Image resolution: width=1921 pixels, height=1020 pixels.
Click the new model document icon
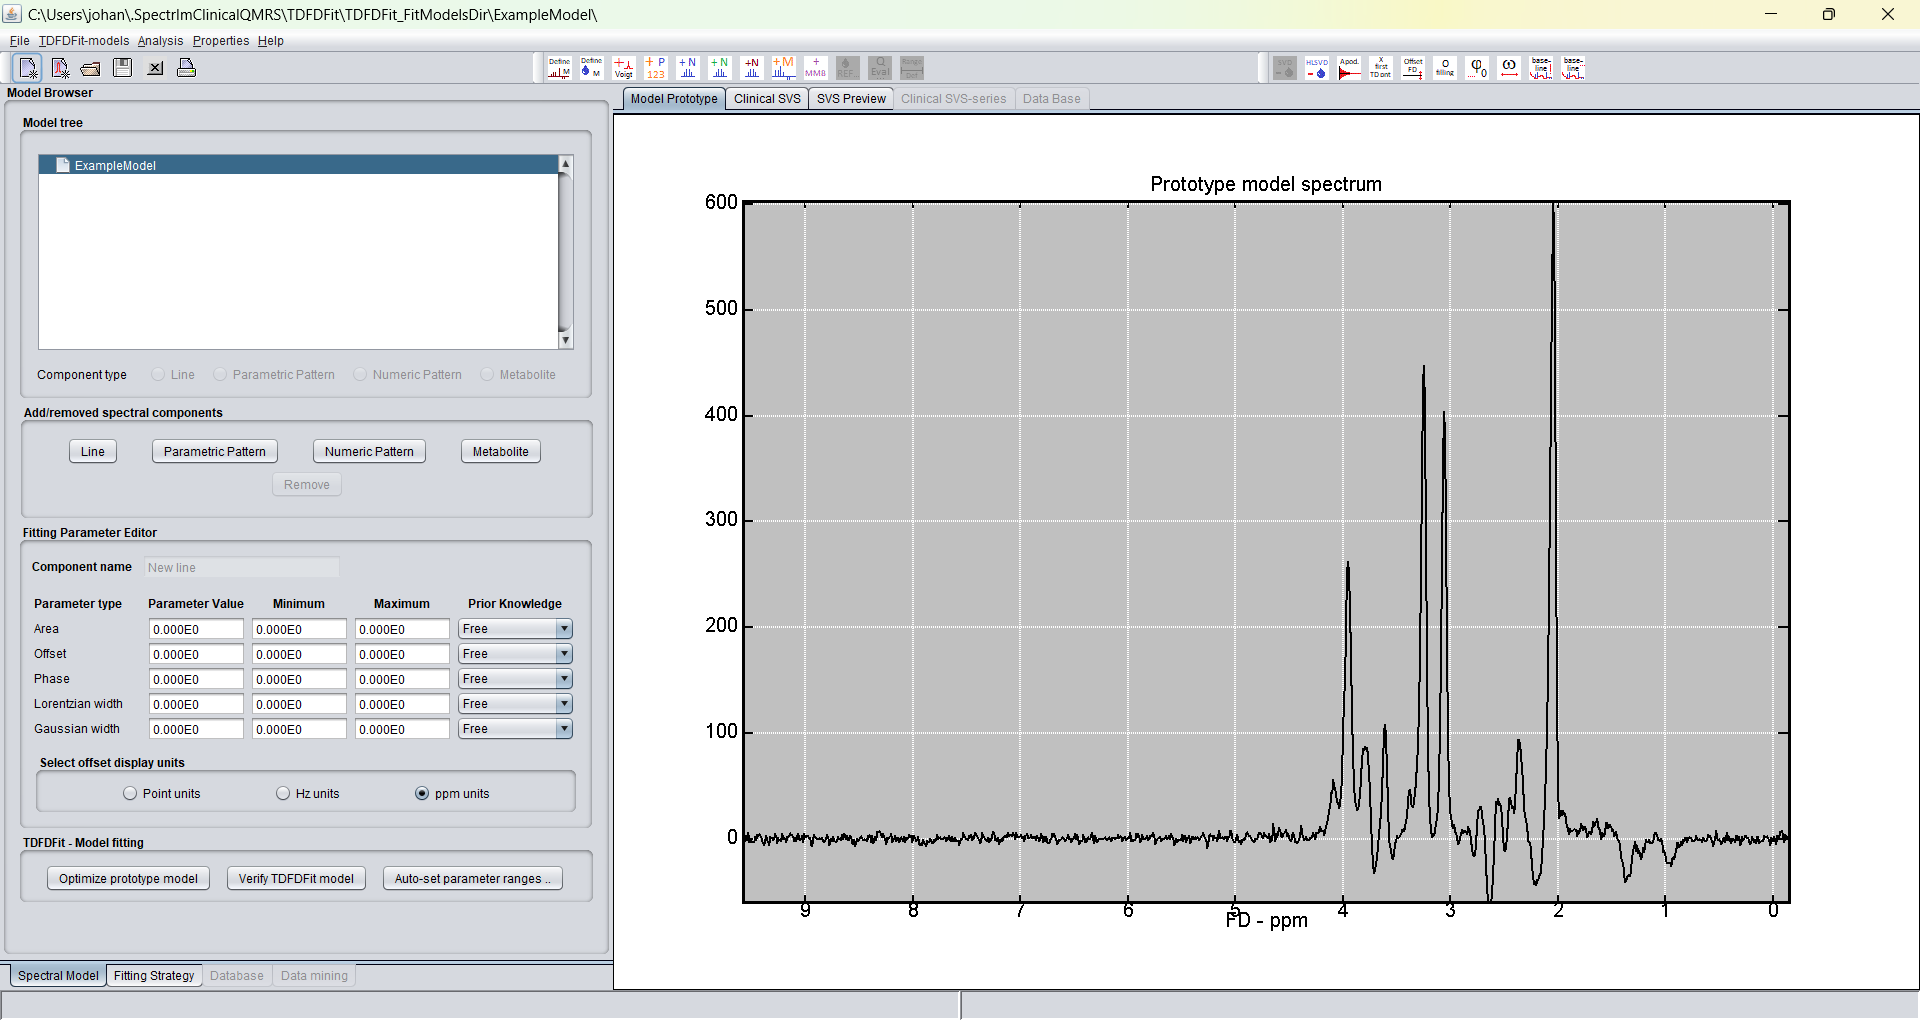tap(28, 68)
